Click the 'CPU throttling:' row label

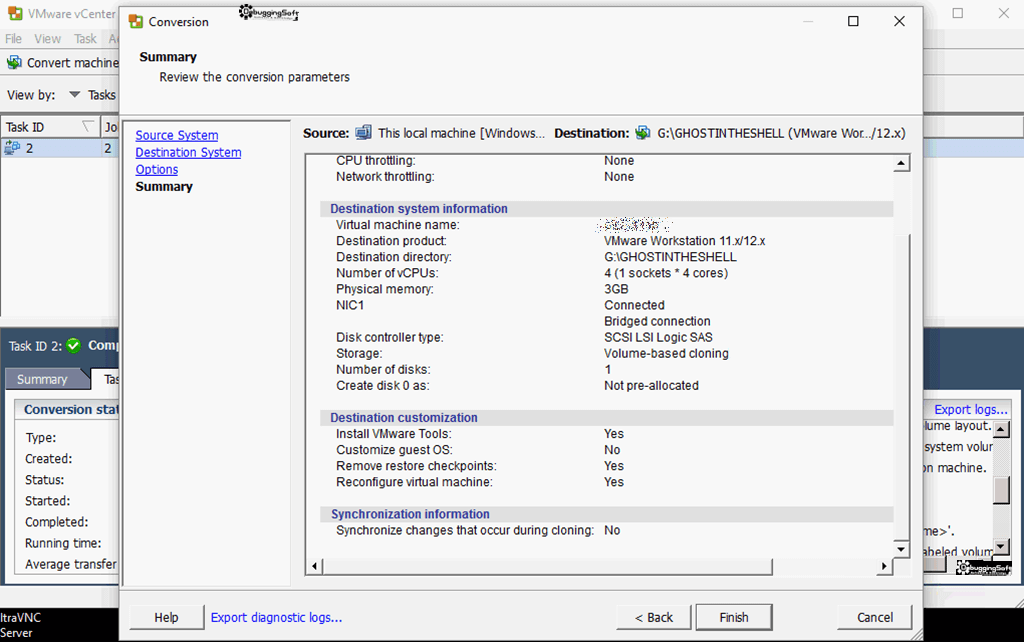pos(376,160)
